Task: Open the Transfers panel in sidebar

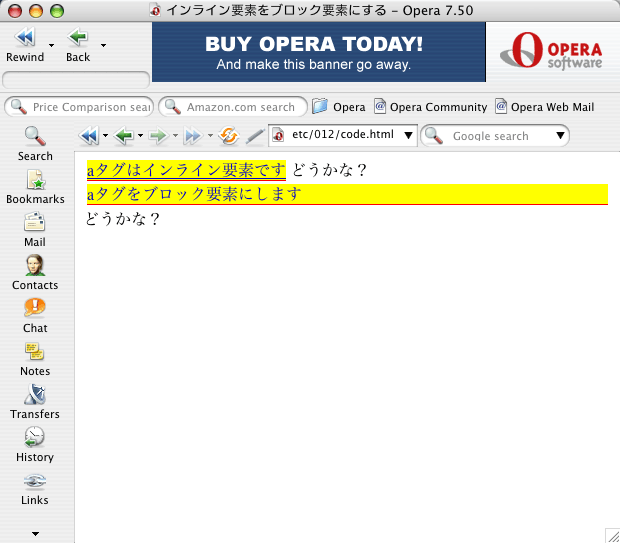Action: [x=35, y=402]
